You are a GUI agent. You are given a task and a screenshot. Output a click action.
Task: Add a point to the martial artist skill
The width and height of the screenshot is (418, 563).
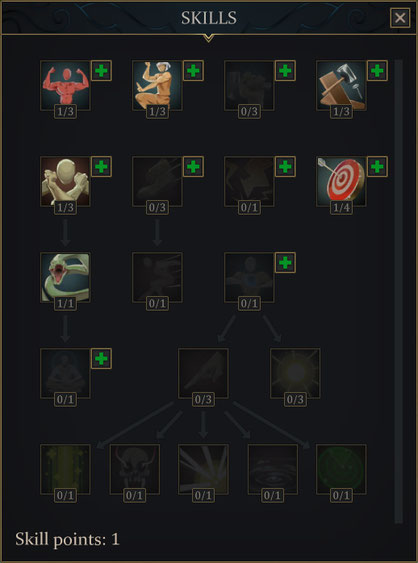(193, 70)
